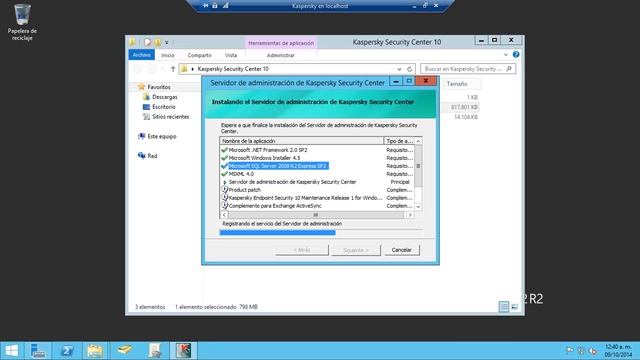The width and height of the screenshot is (640, 360).
Task: Click the Kaspersky installer taskbar icon
Action: coord(183,351)
